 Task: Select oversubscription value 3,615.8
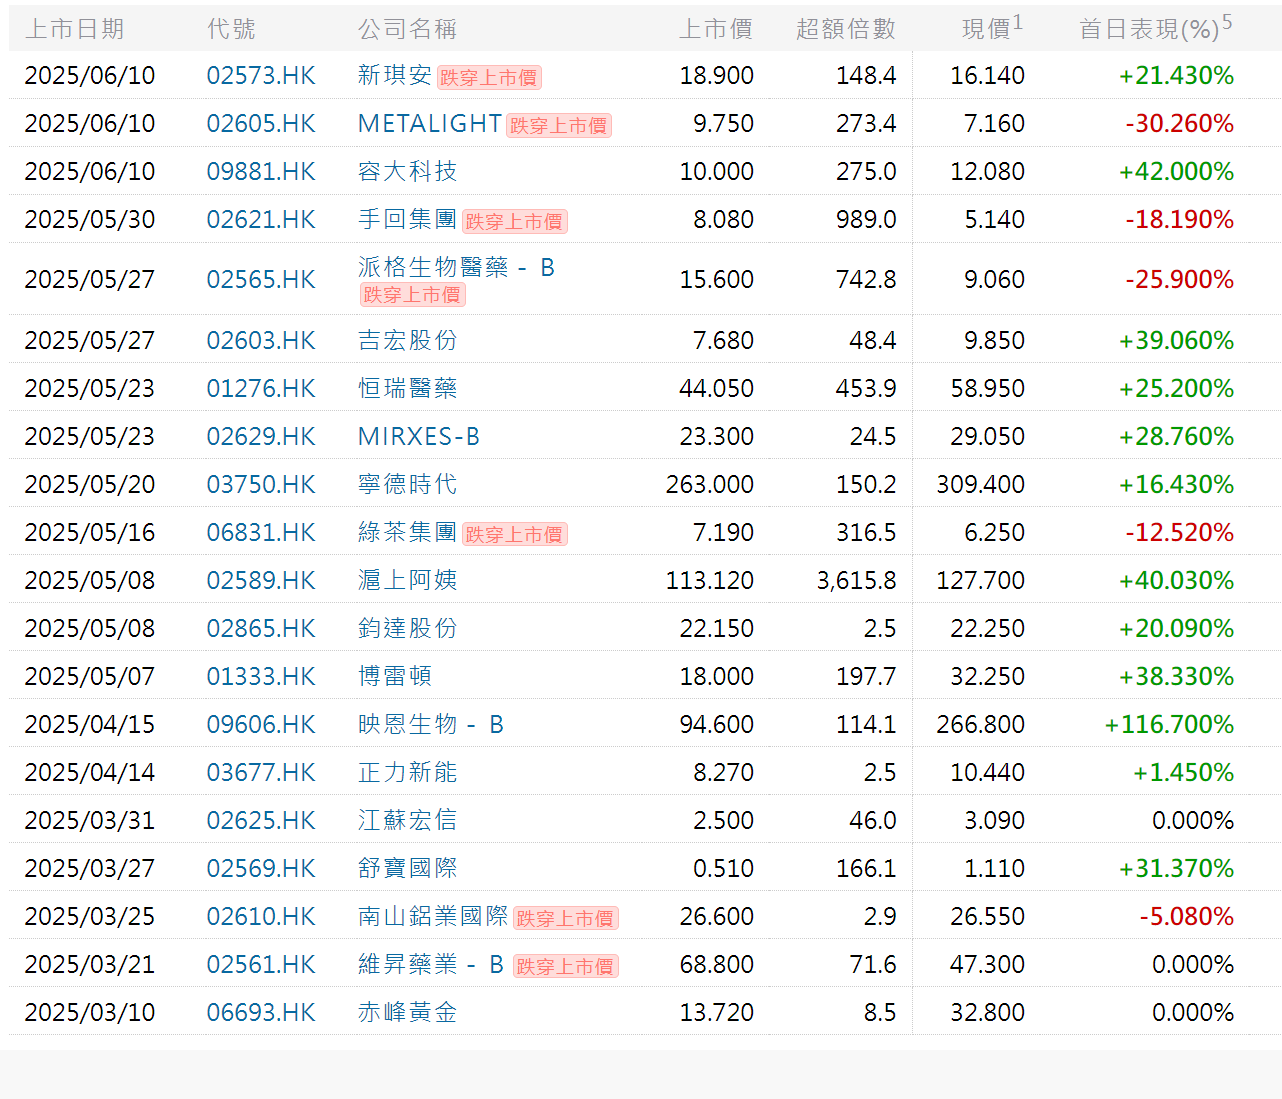[857, 581]
